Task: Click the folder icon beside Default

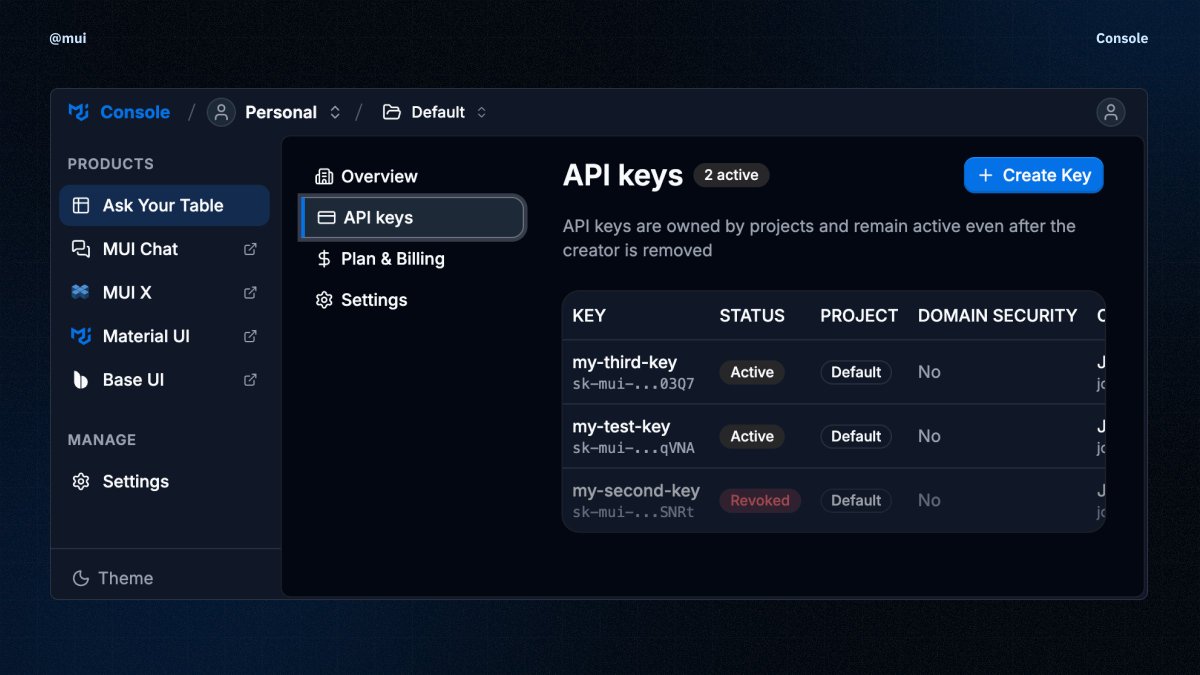Action: [x=392, y=112]
